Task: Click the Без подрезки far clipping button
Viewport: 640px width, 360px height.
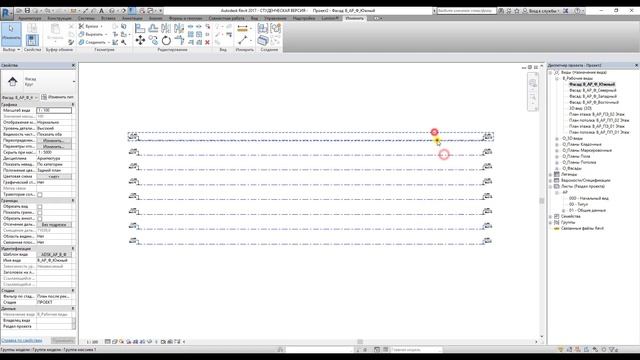Action: pyautogui.click(x=54, y=224)
